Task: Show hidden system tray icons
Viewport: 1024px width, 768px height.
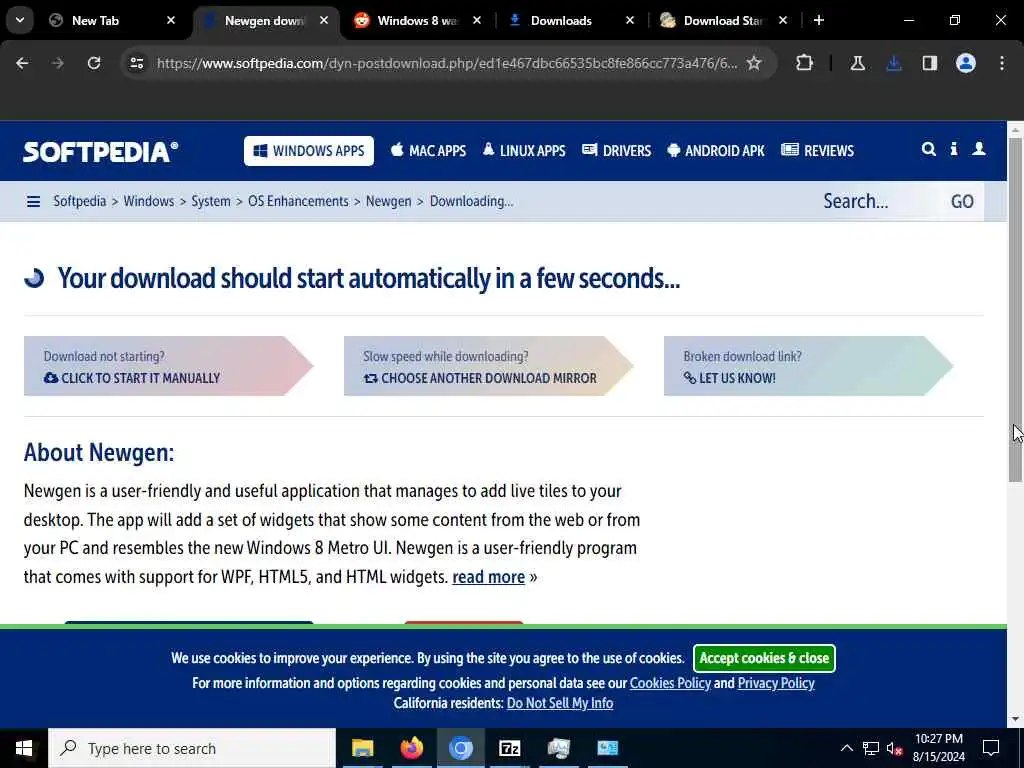Action: [x=846, y=748]
